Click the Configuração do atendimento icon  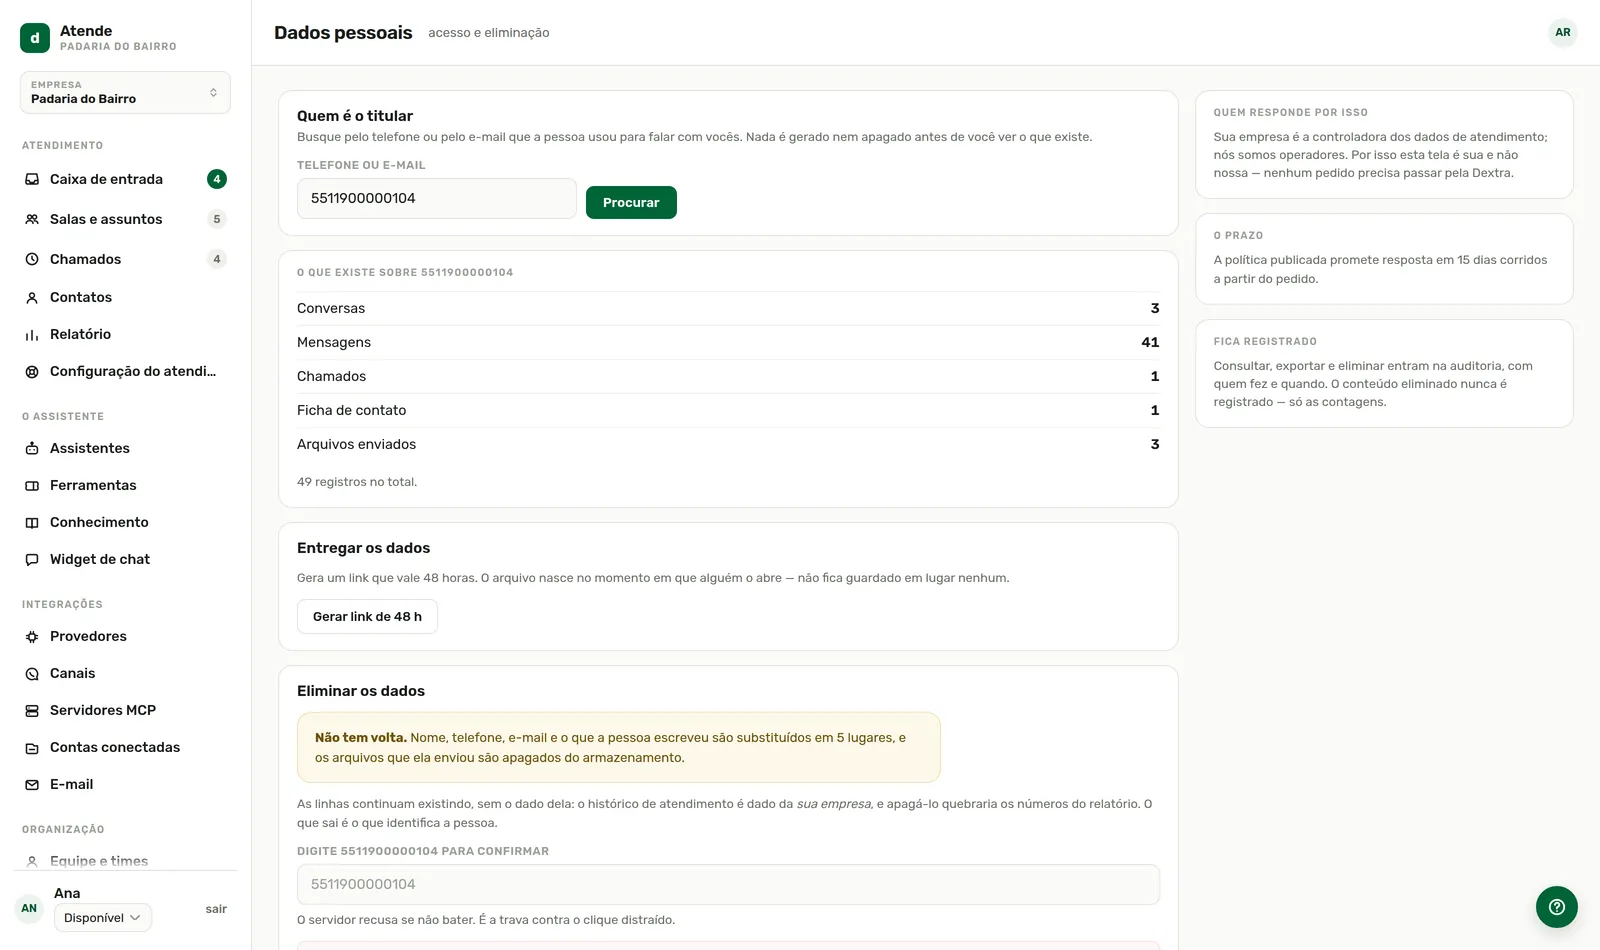point(32,372)
